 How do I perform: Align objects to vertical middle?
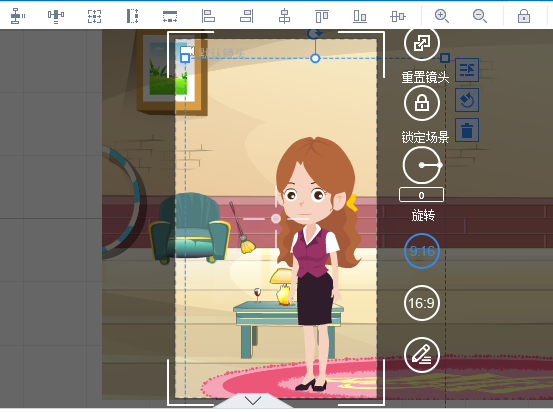tap(398, 16)
